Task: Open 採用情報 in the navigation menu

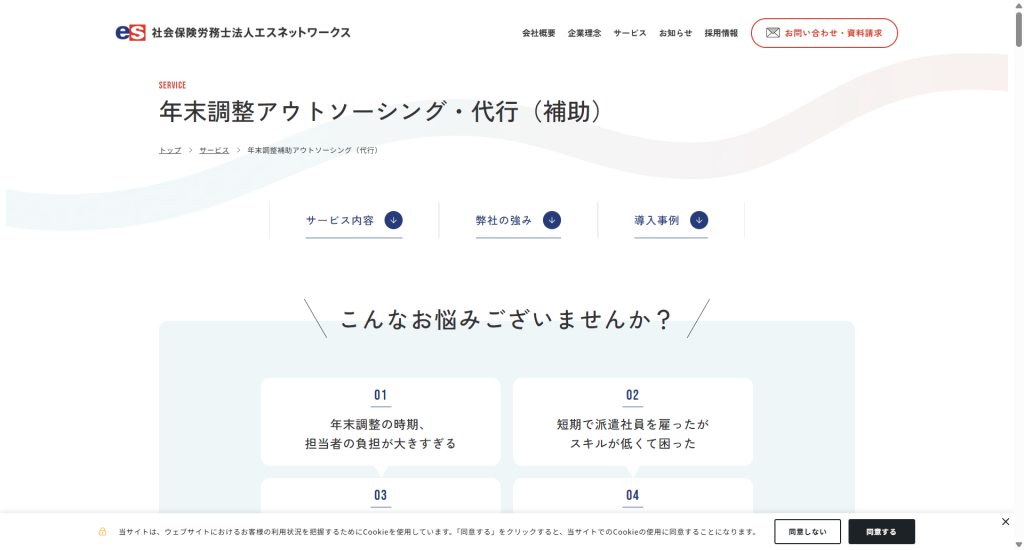Action: pyautogui.click(x=721, y=33)
